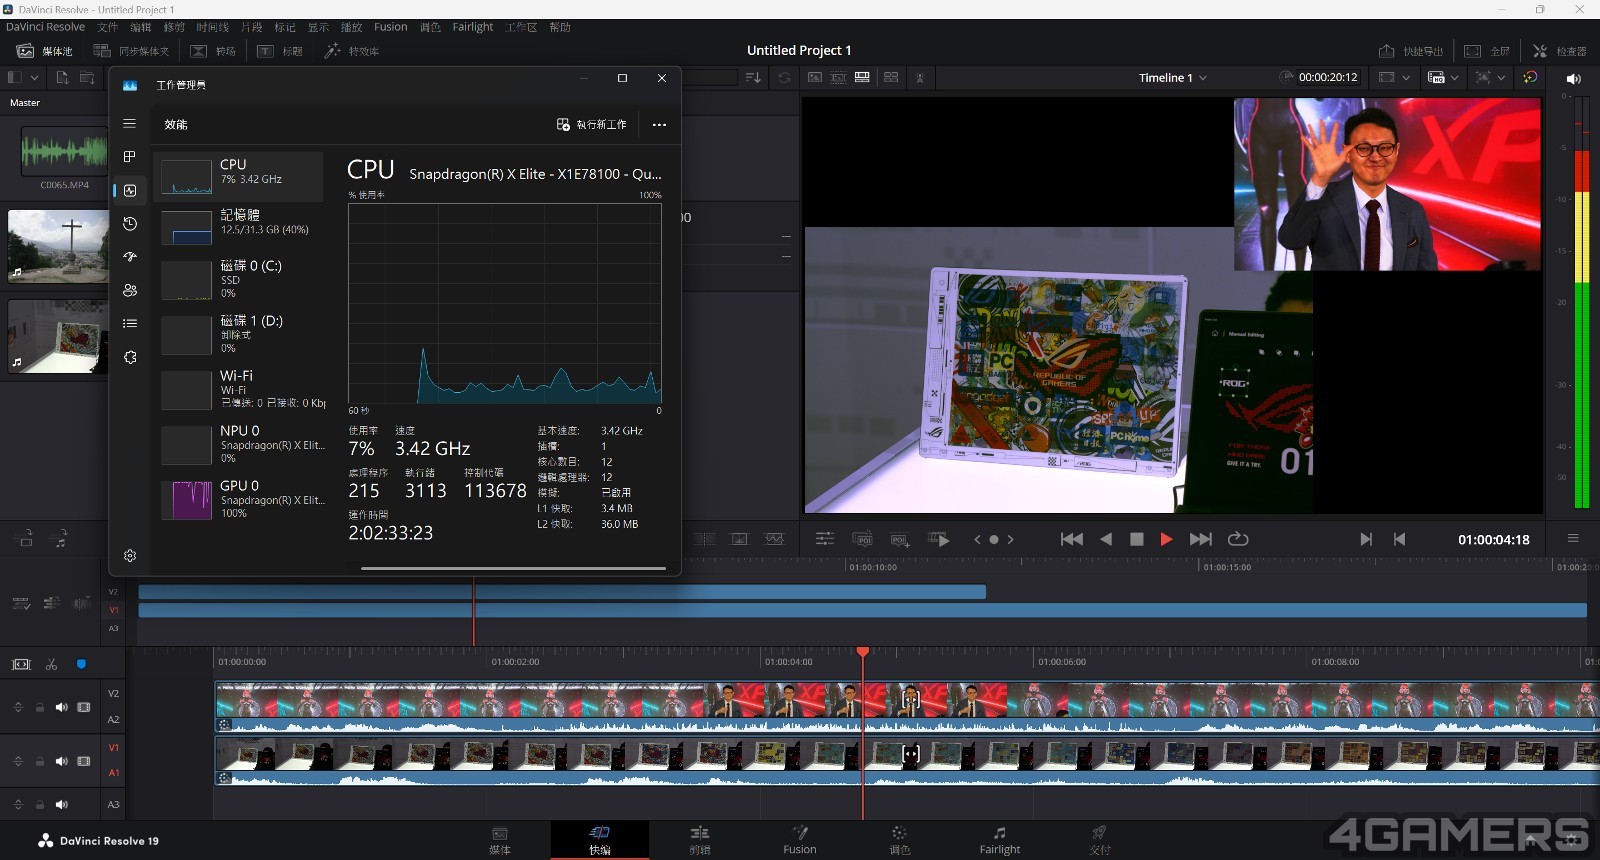Disable video on V1 A1 track

coord(84,761)
